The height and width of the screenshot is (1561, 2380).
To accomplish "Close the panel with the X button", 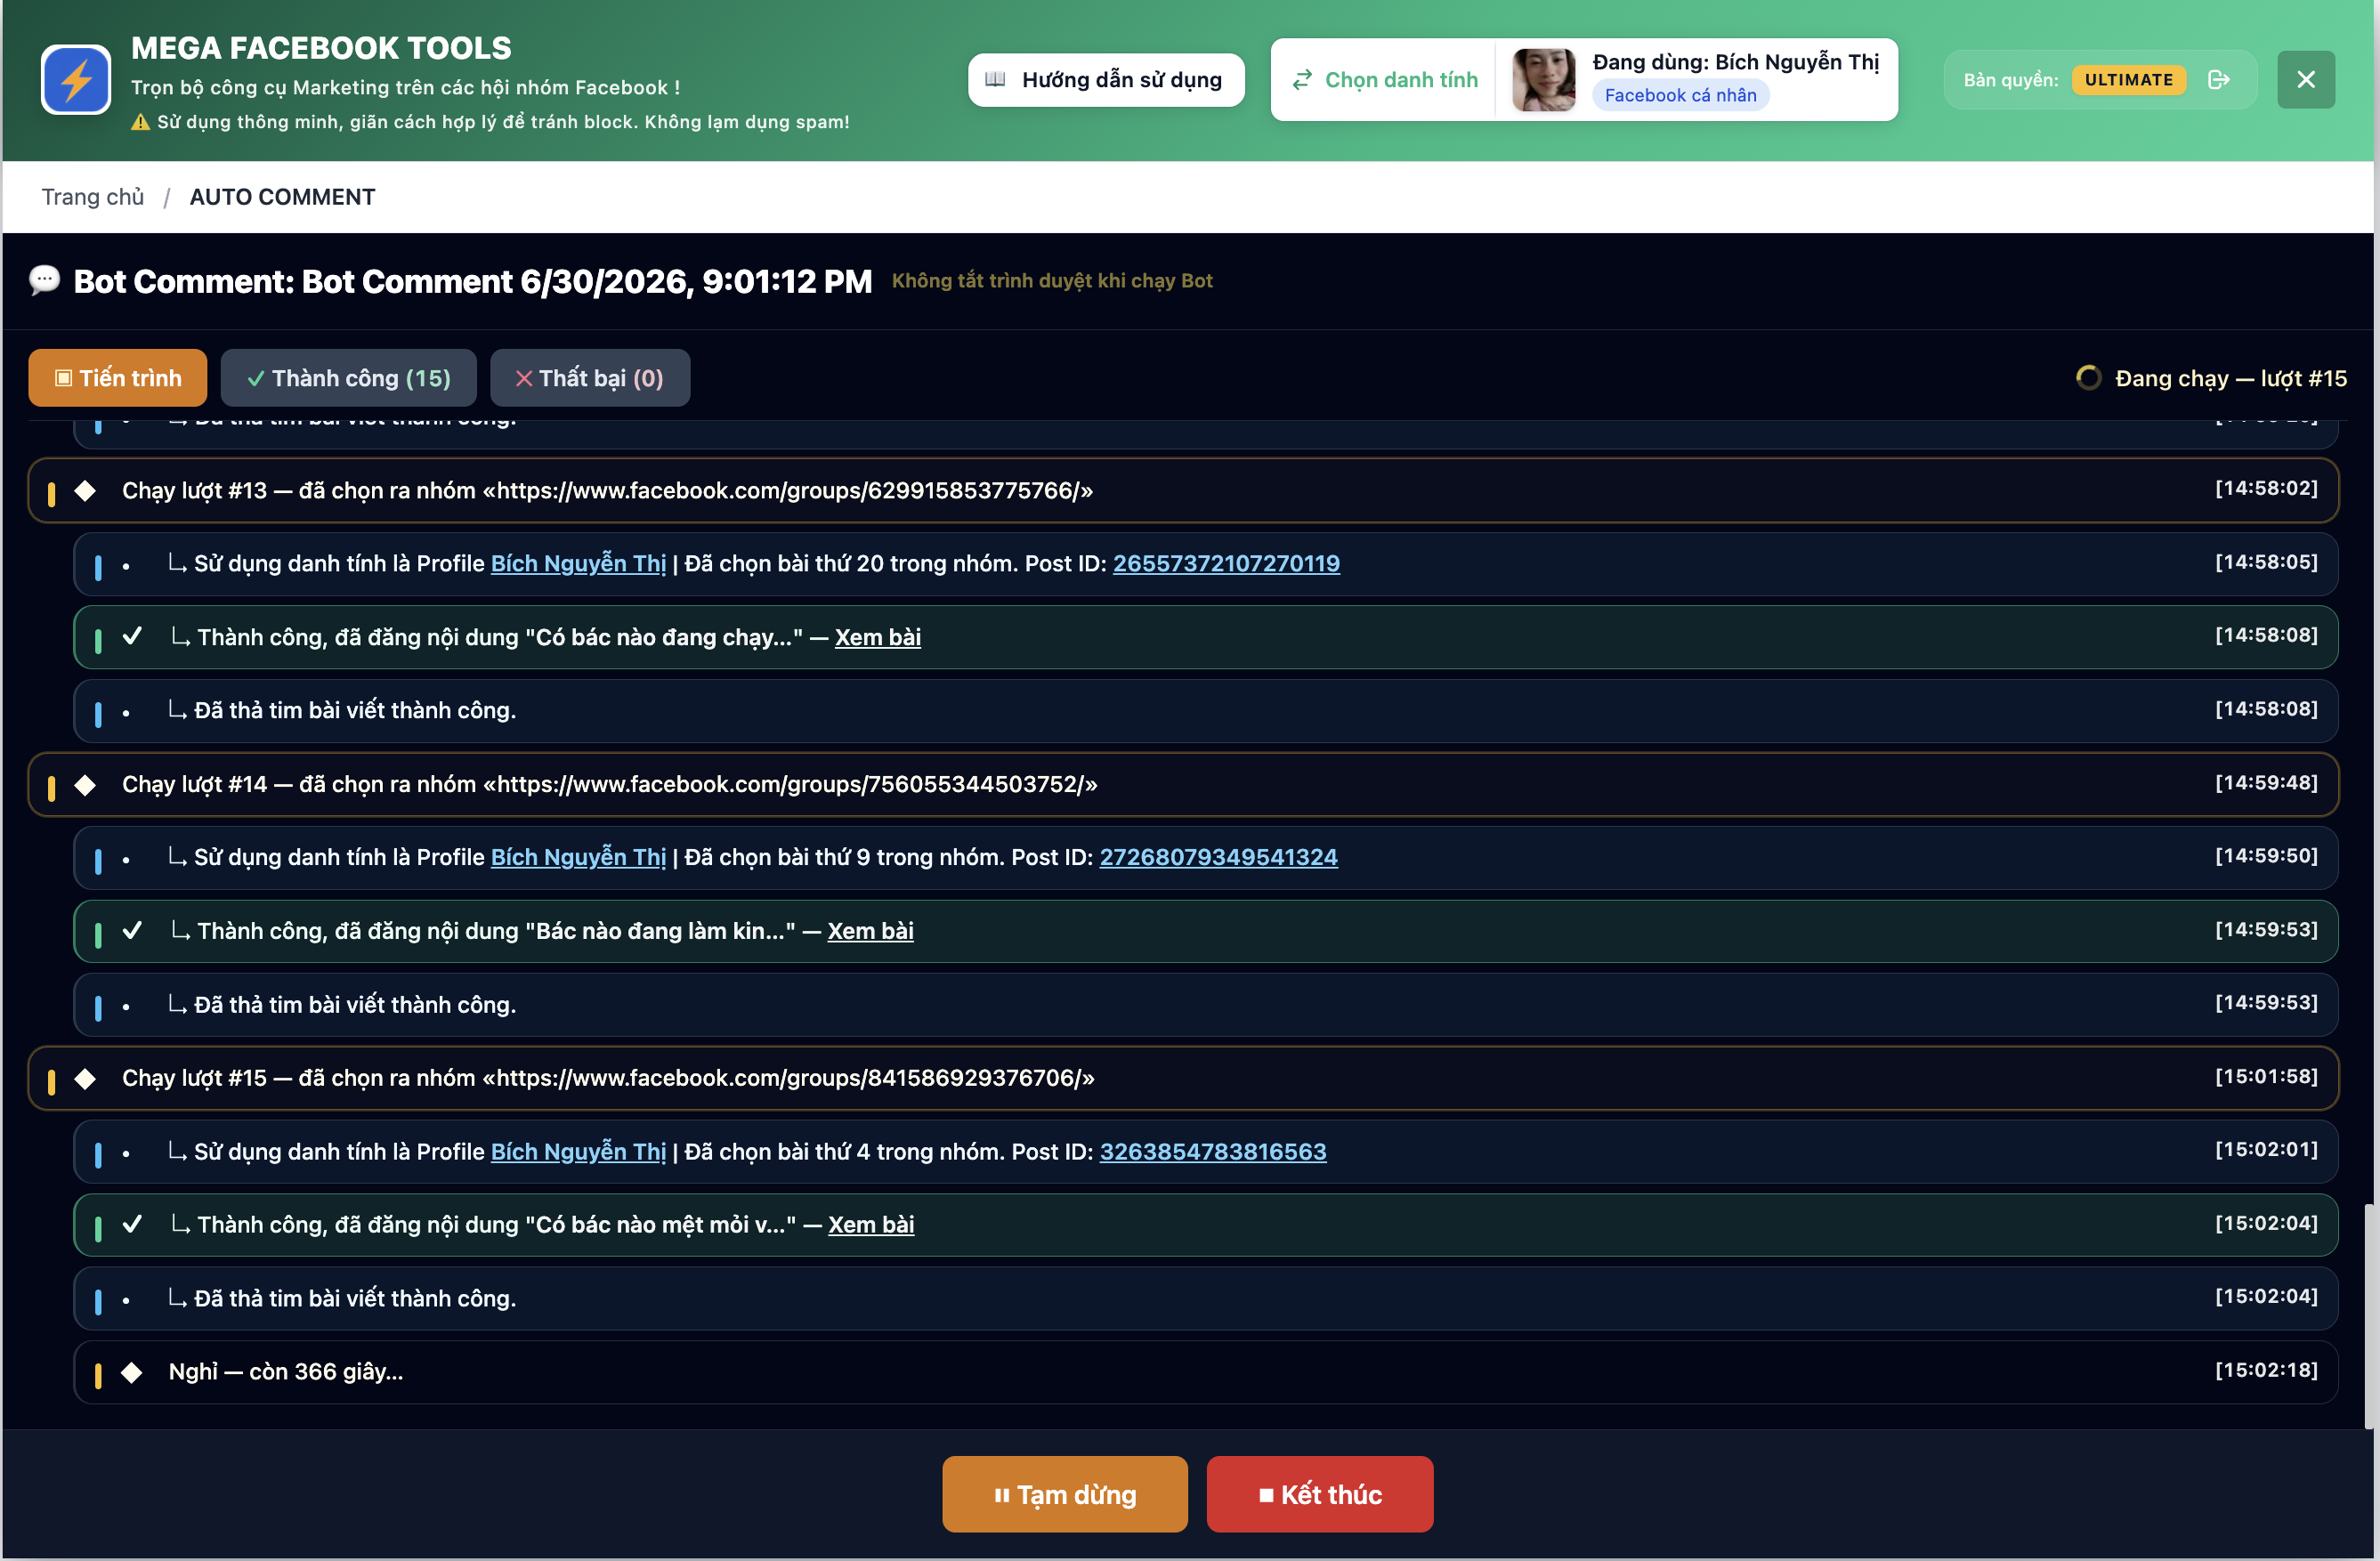I will pyautogui.click(x=2305, y=80).
